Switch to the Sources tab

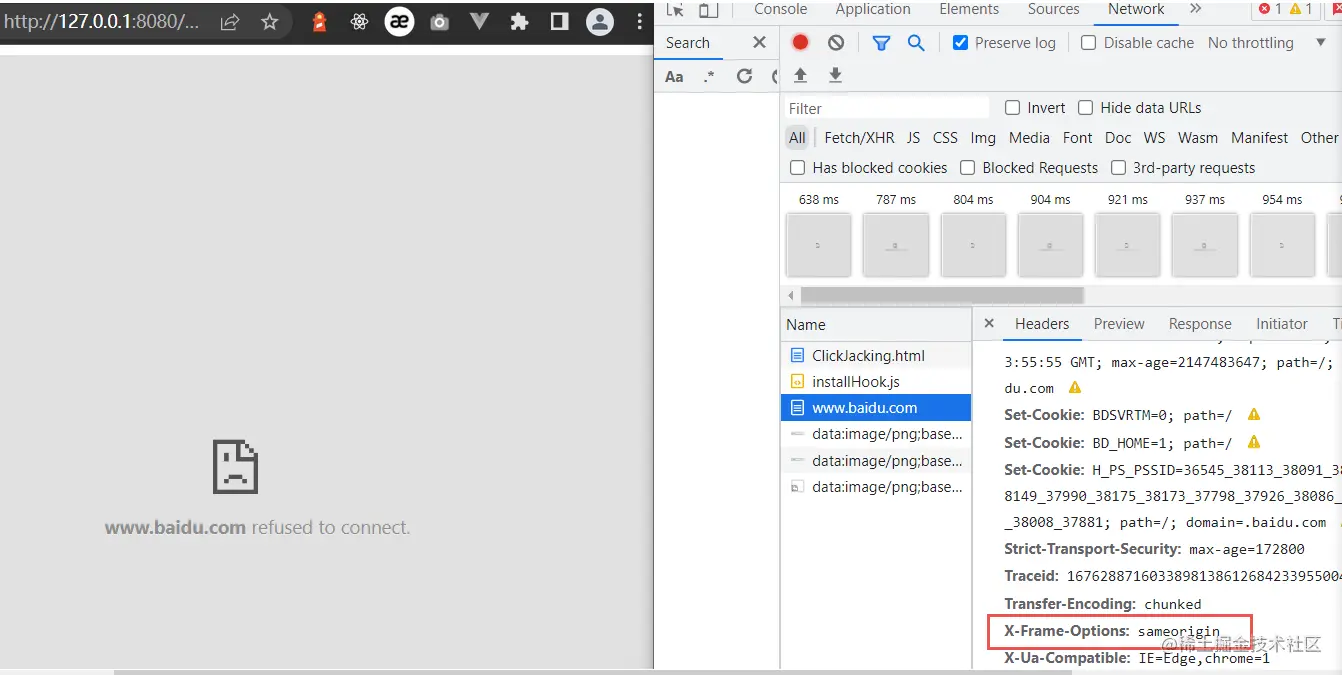click(x=1053, y=9)
